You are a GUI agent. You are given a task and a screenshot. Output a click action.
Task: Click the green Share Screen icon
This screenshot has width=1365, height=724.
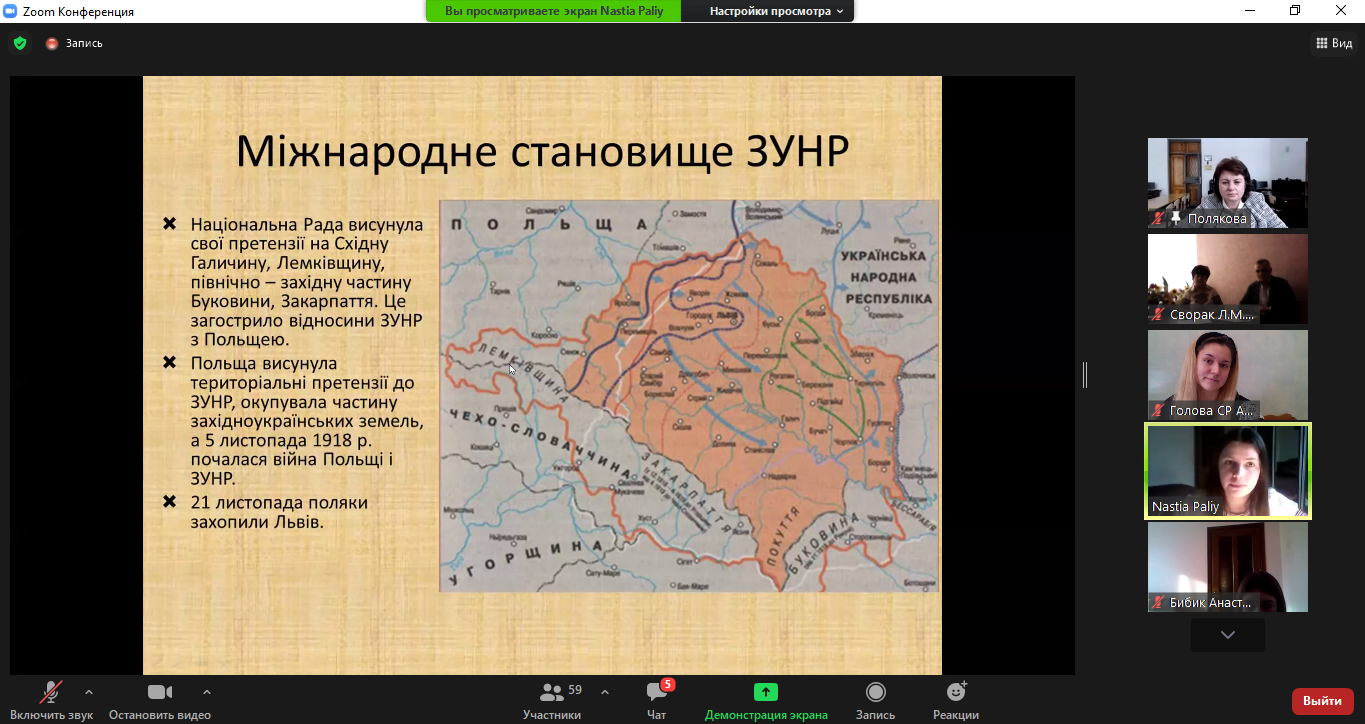766,692
